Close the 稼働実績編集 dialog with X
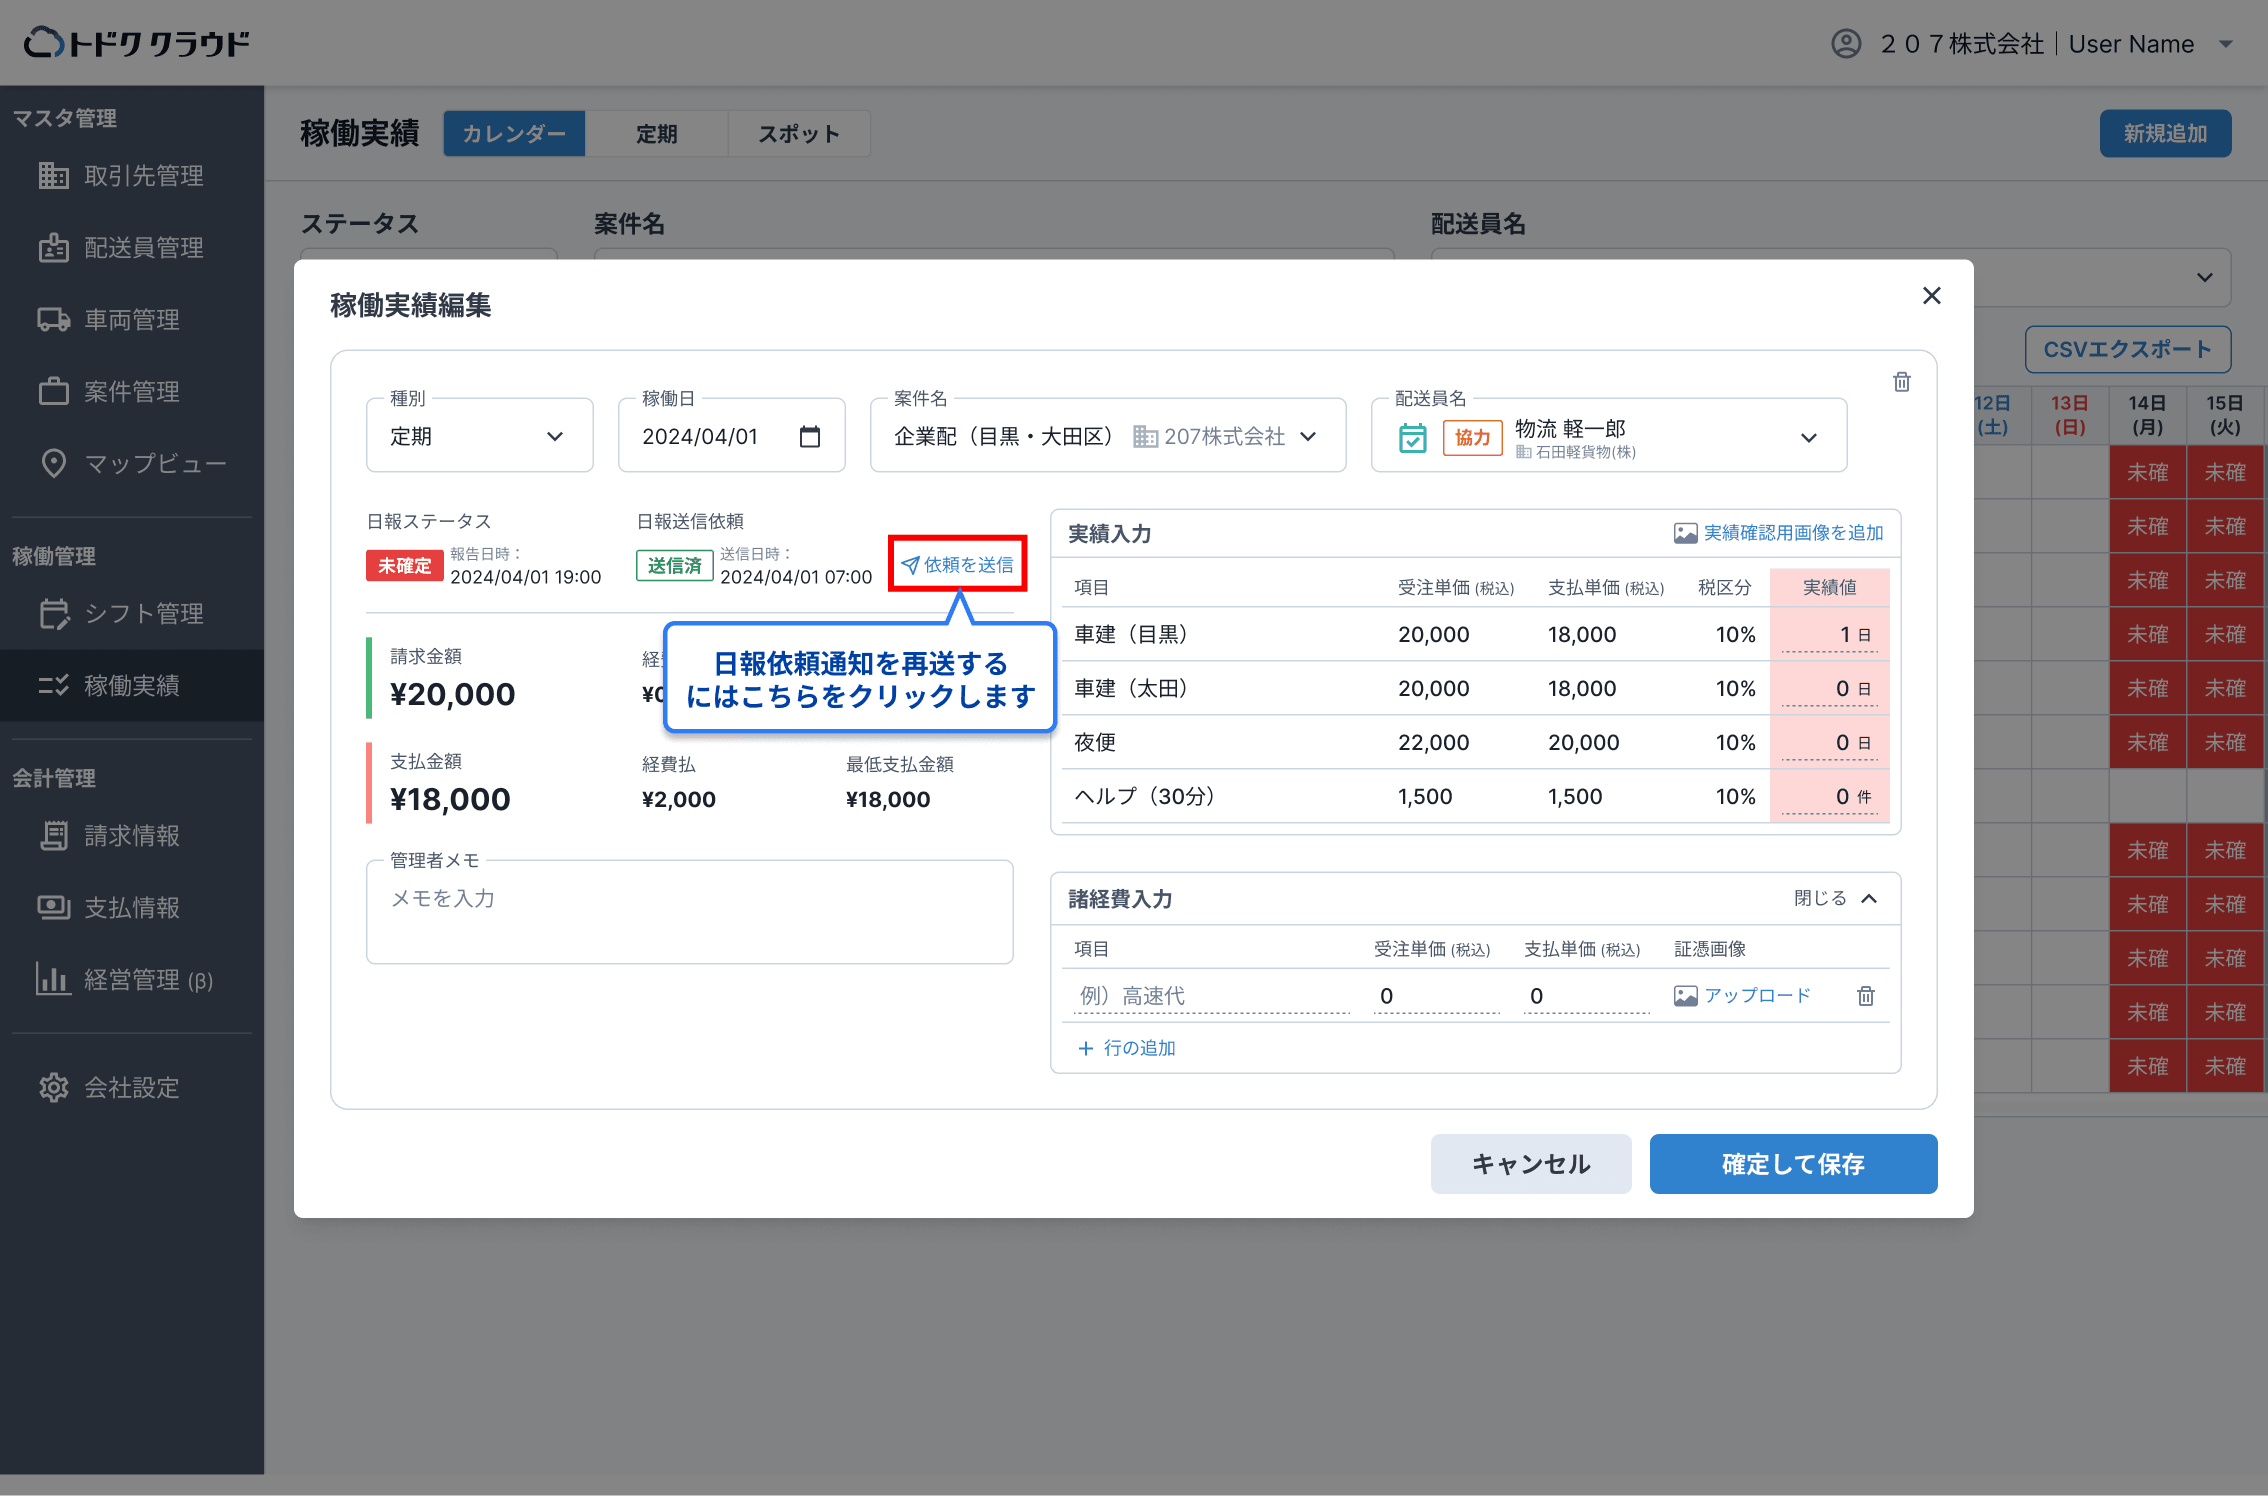Screen dimensions: 2268x1496 [x=1932, y=296]
